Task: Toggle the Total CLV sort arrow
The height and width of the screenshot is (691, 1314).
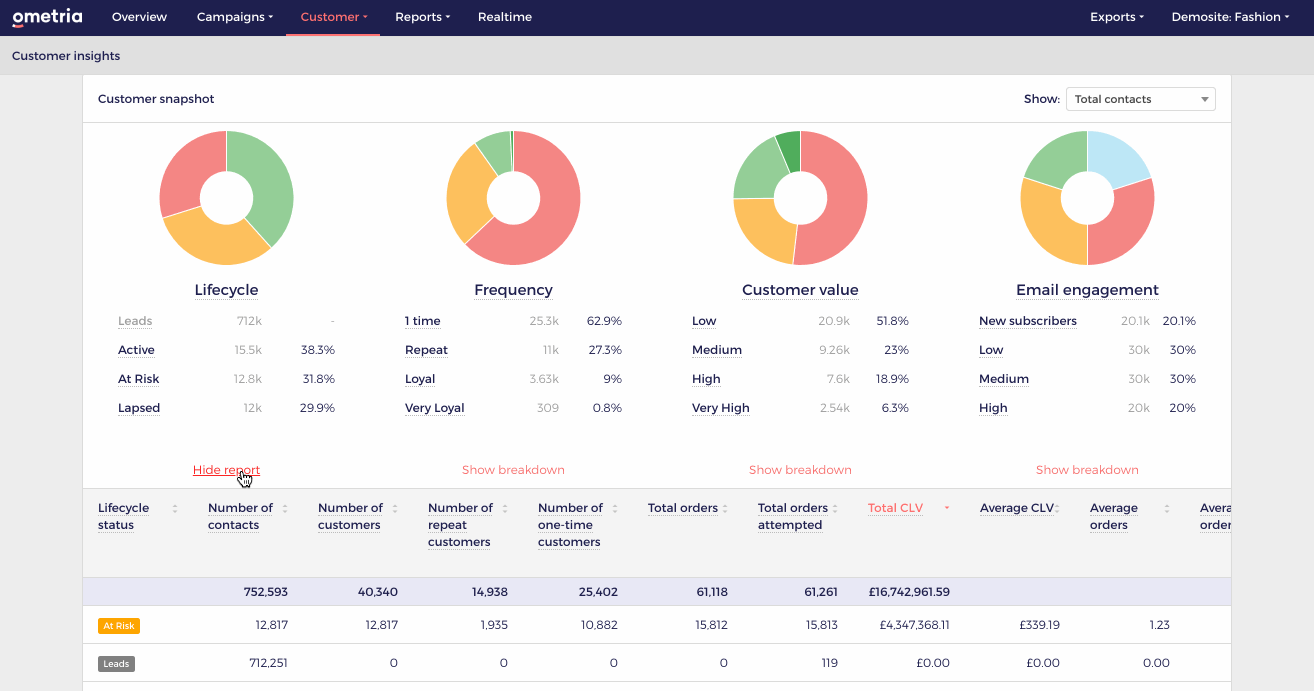Action: 945,508
